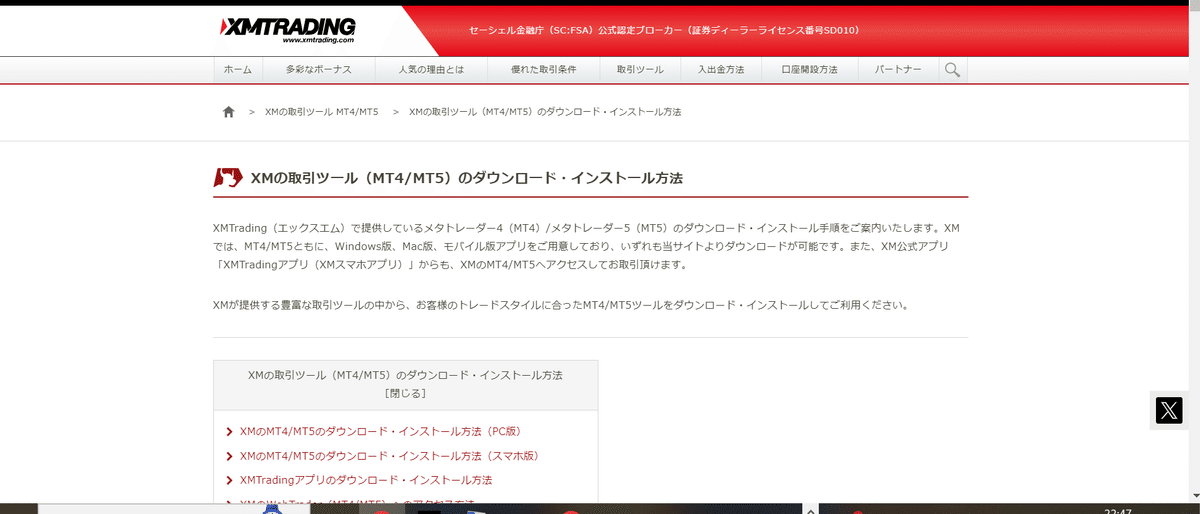Screen dimensions: 1200x514
Task: Open the 多彩なボーナス menu
Action: (x=318, y=70)
